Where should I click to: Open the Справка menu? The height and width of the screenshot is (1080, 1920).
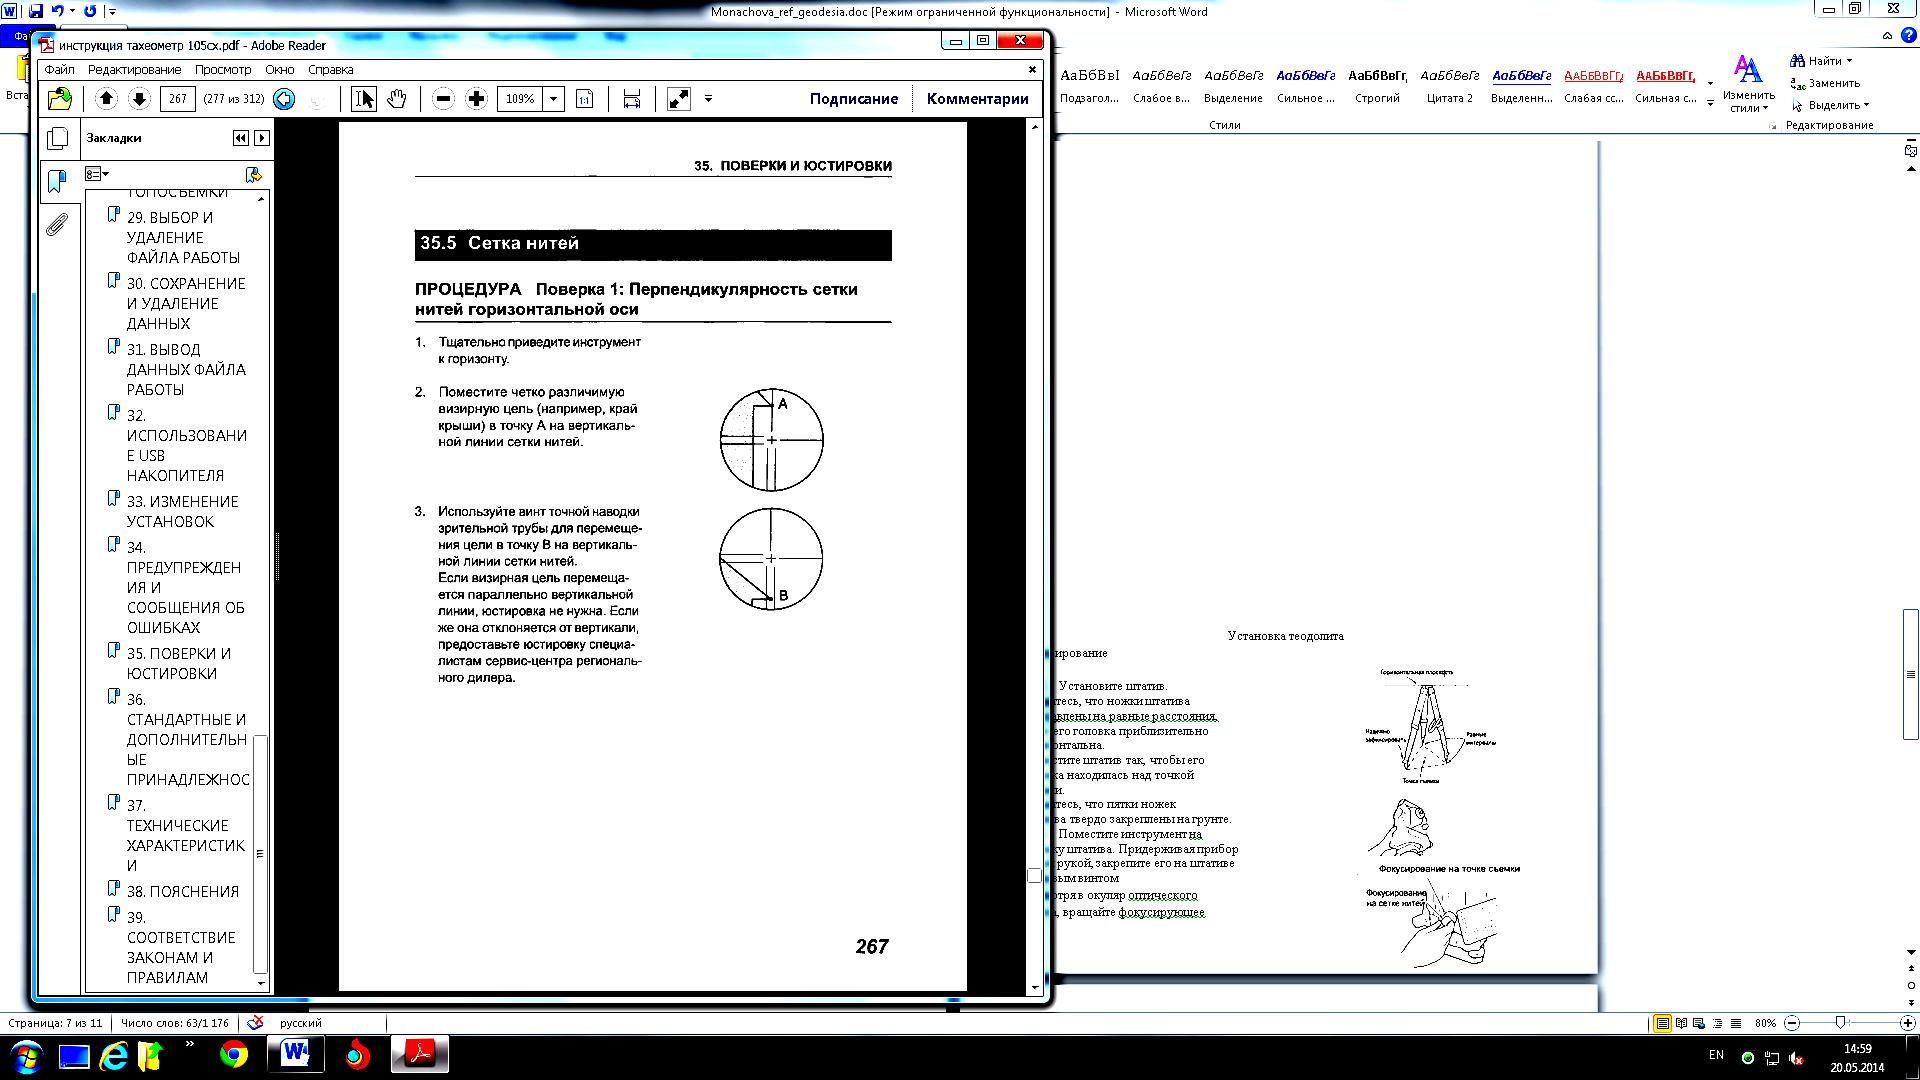pyautogui.click(x=331, y=69)
